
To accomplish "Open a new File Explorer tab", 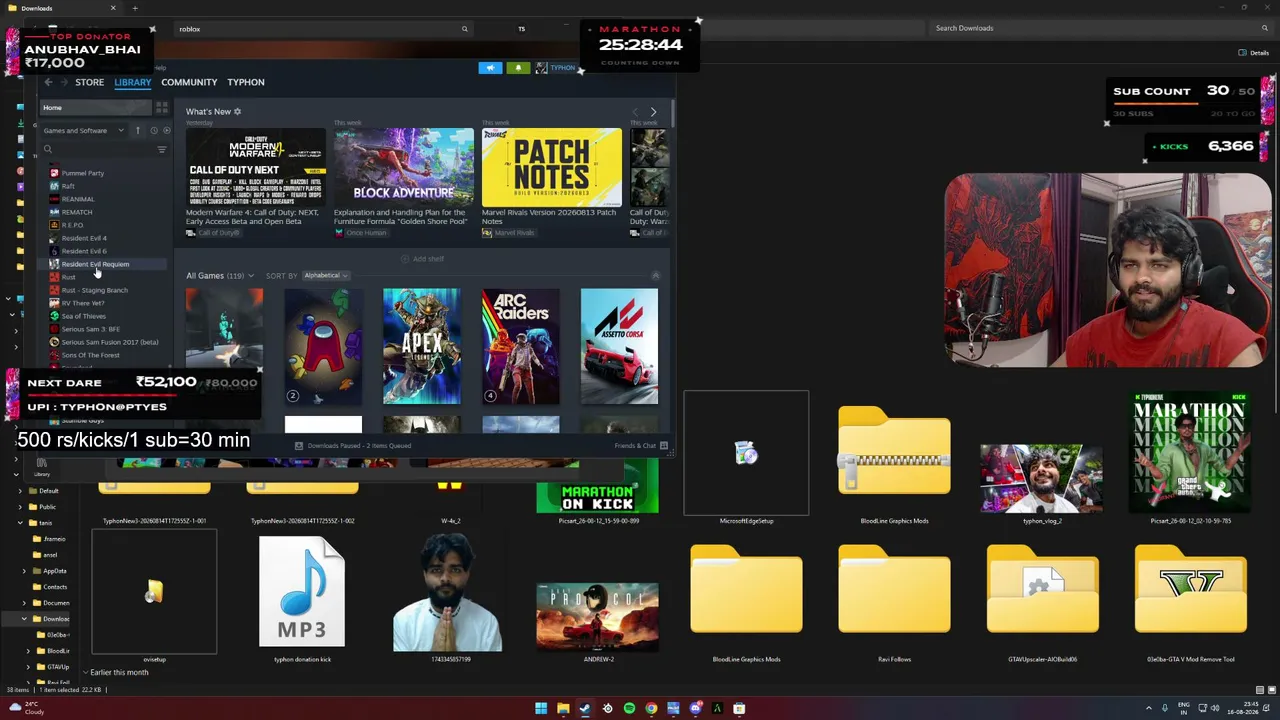I will 135,8.
